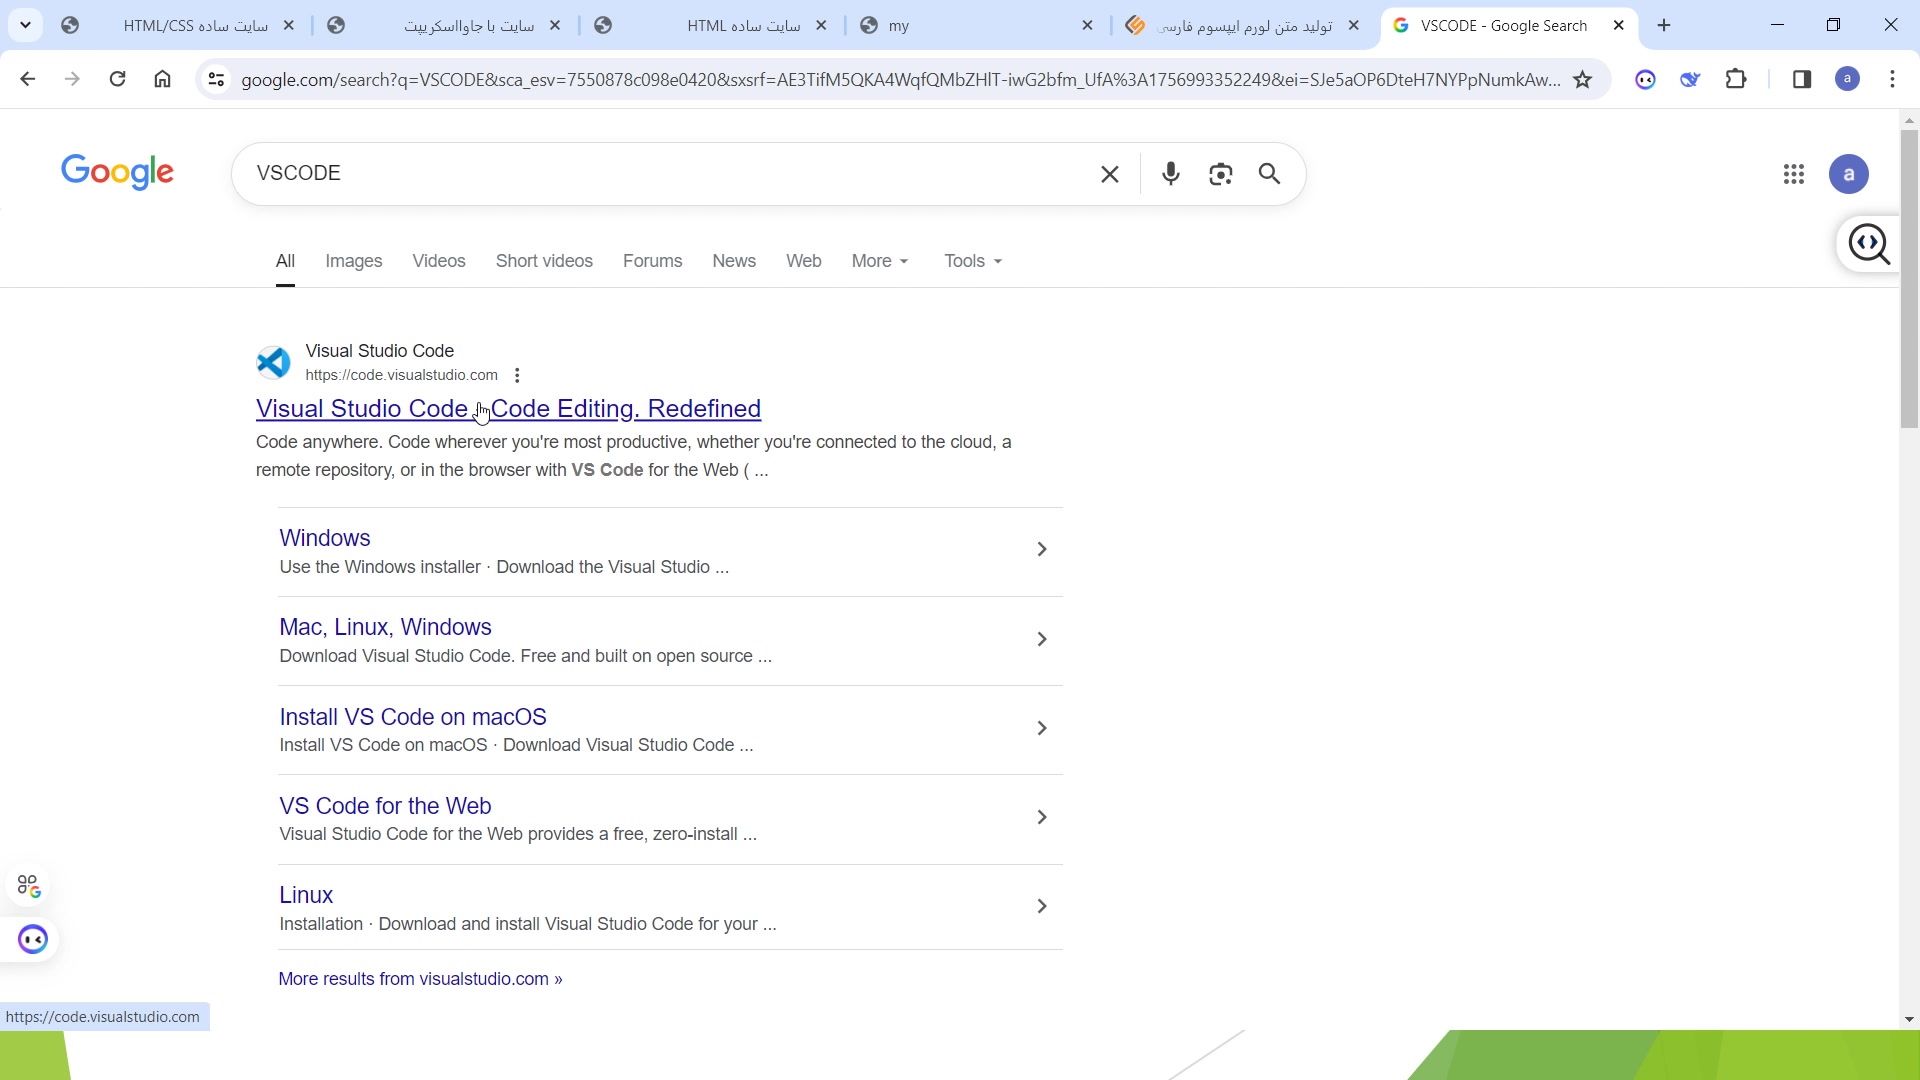Screen dimensions: 1920x1080
Task: Expand the Windows sitelink chevron
Action: (1041, 549)
